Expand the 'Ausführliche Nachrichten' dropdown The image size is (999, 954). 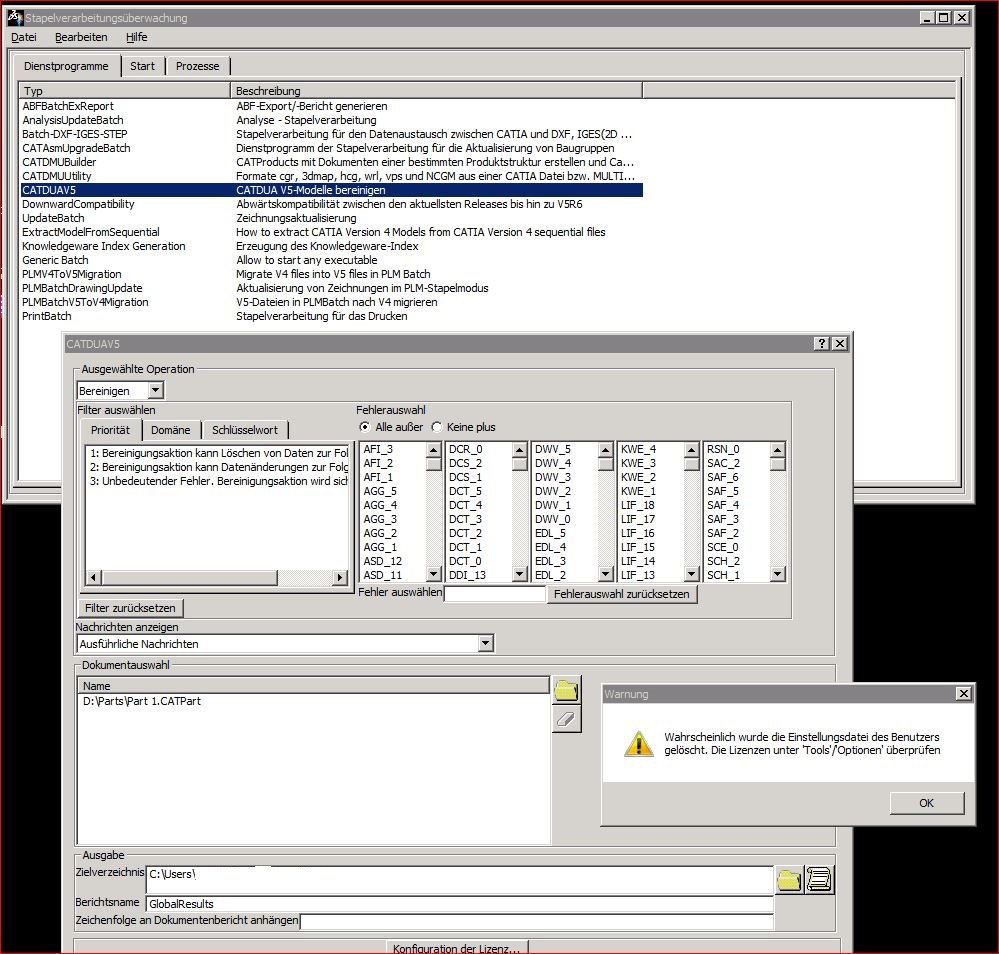(x=486, y=644)
